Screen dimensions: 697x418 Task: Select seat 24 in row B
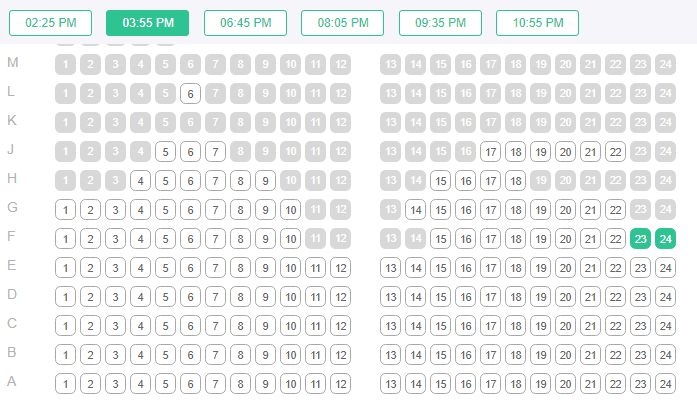point(666,355)
